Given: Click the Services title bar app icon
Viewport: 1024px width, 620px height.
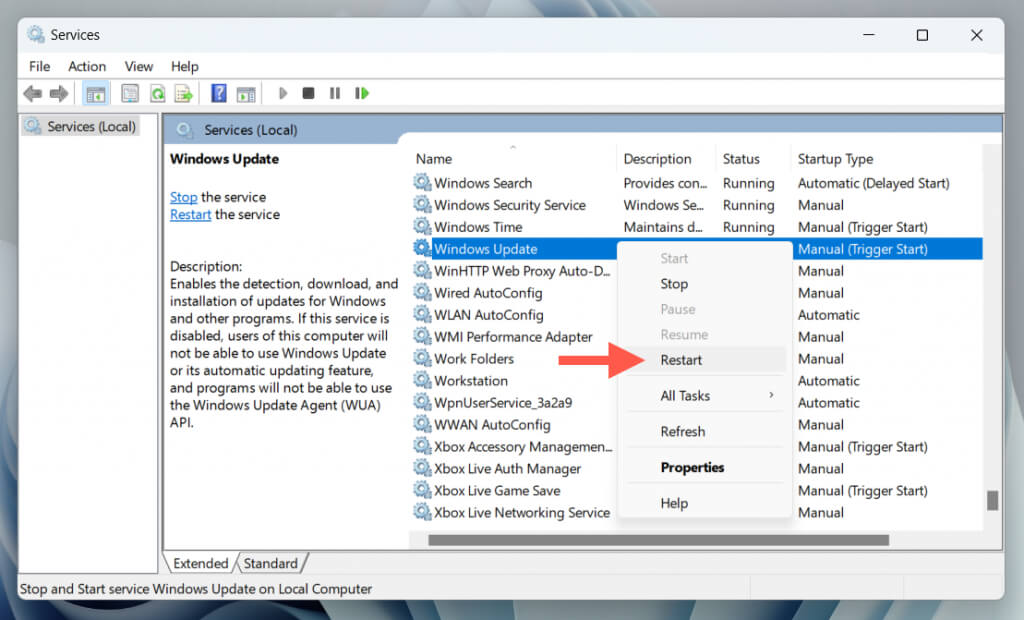Looking at the screenshot, I should coord(35,35).
